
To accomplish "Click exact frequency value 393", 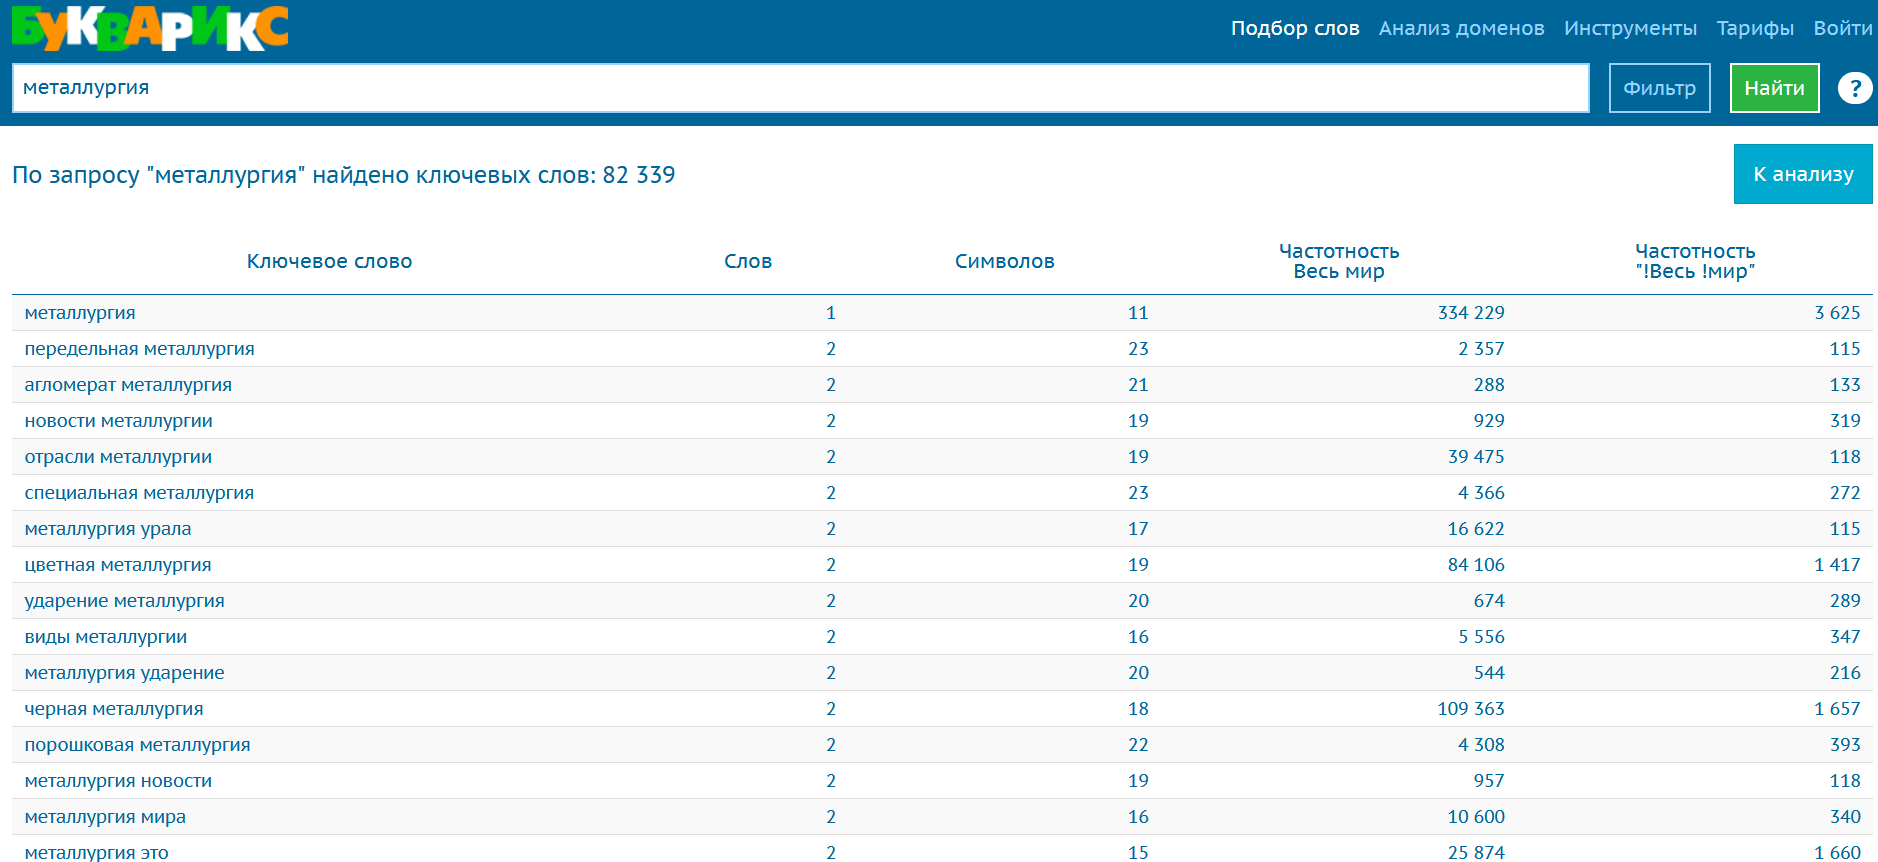I will [1845, 745].
